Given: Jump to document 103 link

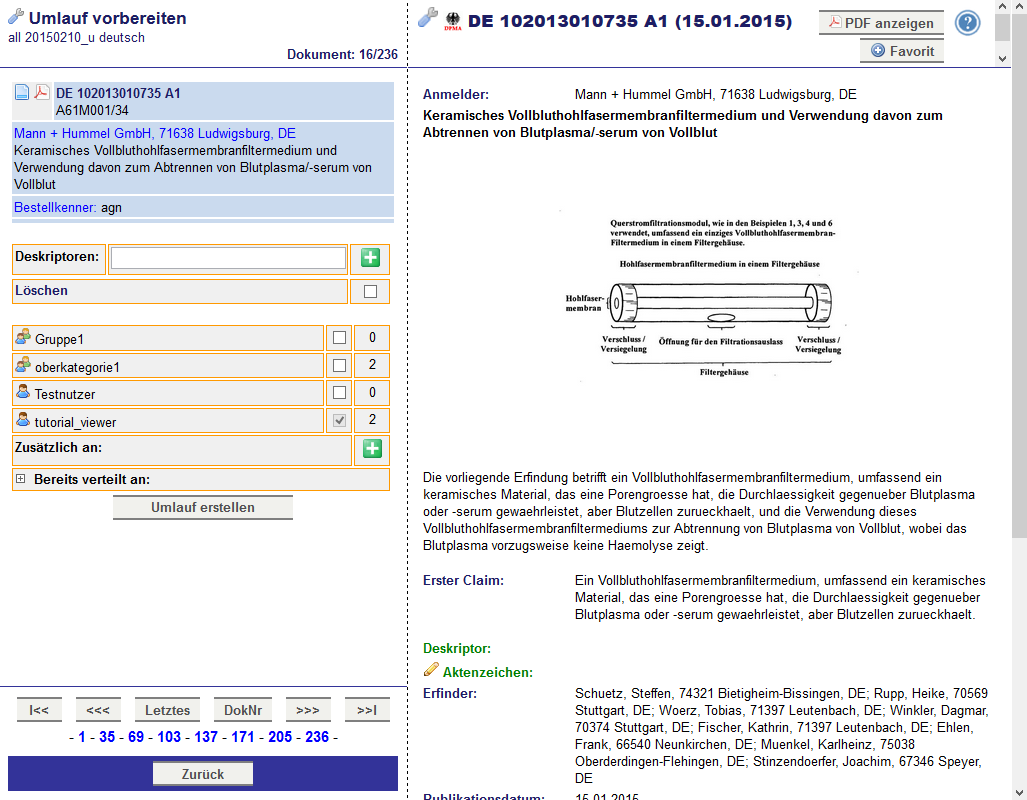Looking at the screenshot, I should (x=169, y=737).
